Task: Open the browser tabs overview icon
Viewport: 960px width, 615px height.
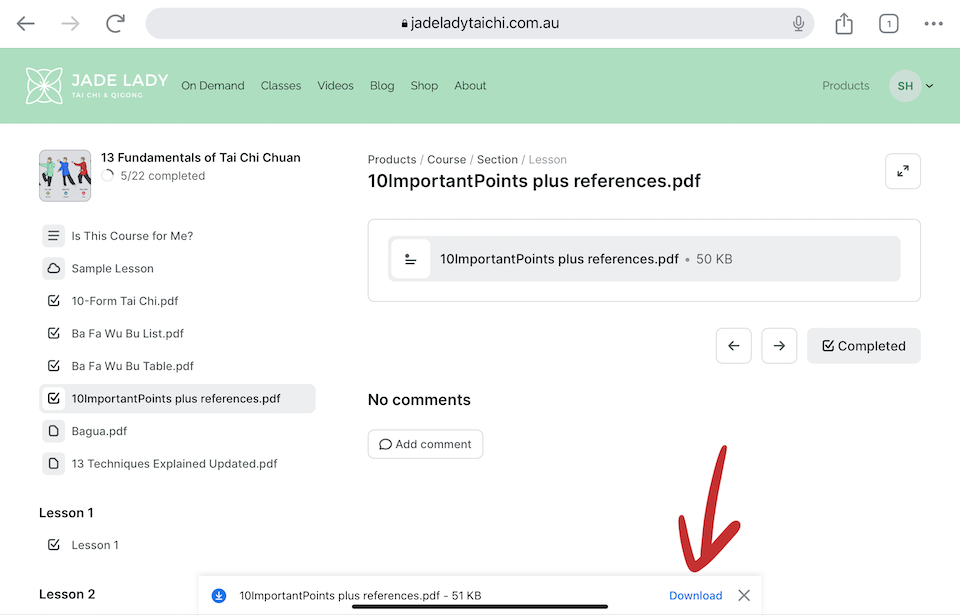Action: click(x=888, y=23)
